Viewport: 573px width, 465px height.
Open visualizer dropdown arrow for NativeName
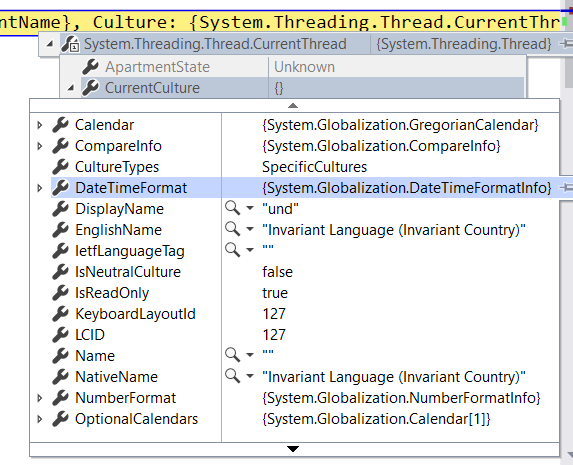[250, 376]
